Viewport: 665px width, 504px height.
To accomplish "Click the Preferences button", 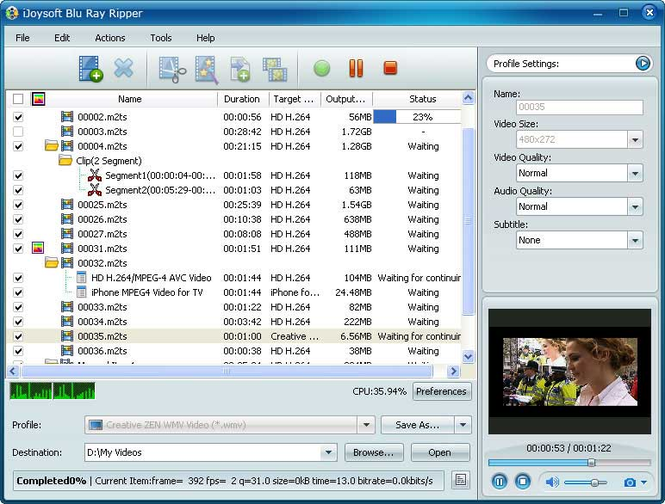I will (x=441, y=391).
